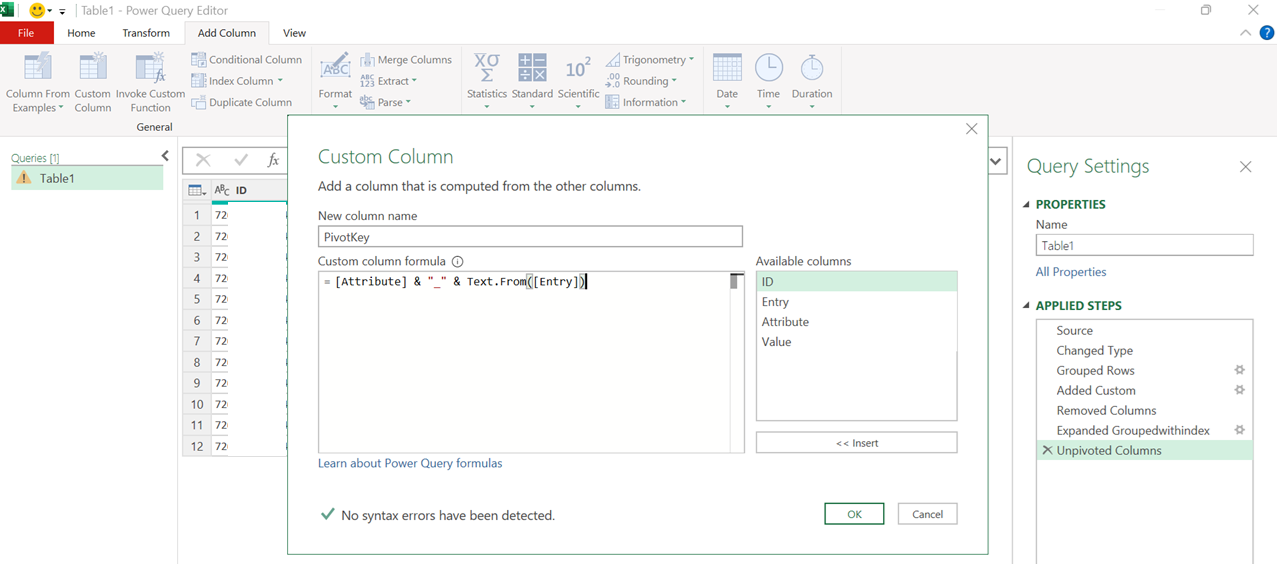Image resolution: width=1277 pixels, height=564 pixels.
Task: Click the formula info icon
Action: click(458, 261)
